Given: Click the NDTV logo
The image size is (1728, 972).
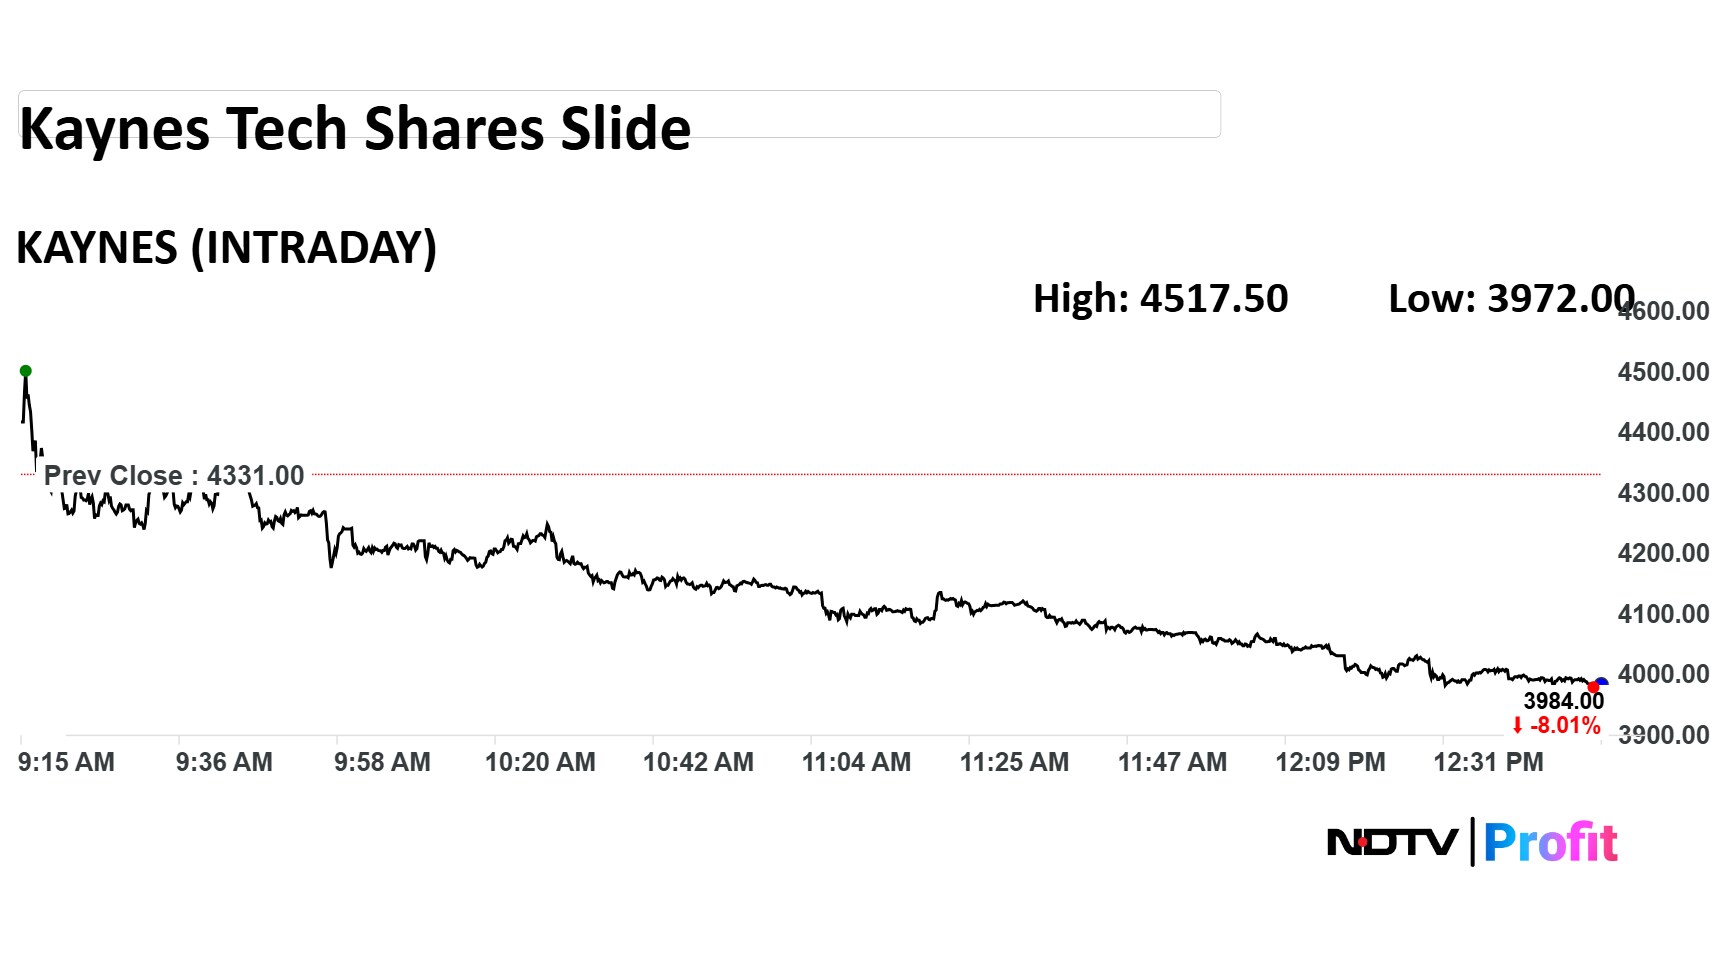Looking at the screenshot, I should click(1392, 842).
